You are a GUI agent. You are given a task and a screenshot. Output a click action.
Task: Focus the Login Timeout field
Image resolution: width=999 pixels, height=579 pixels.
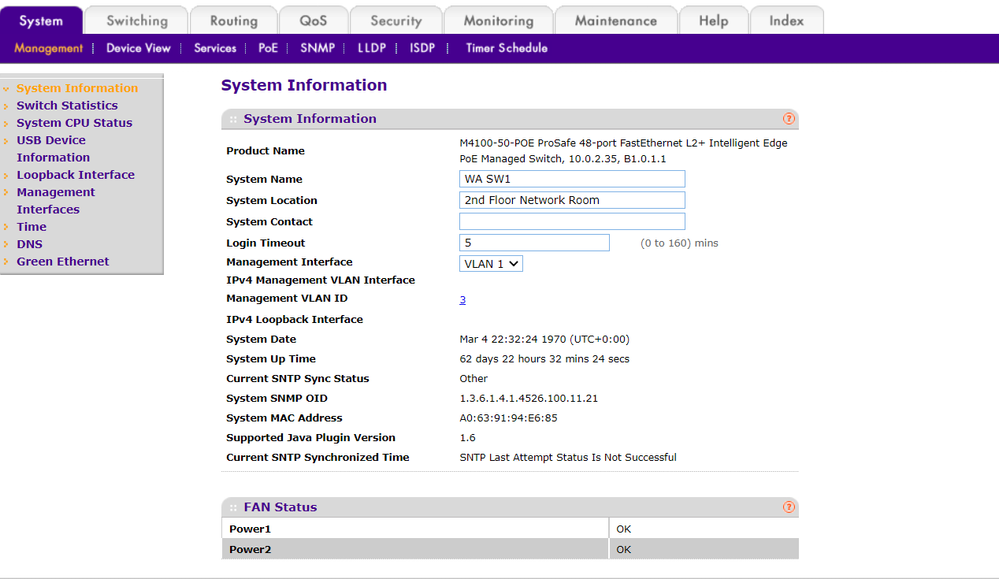(534, 243)
